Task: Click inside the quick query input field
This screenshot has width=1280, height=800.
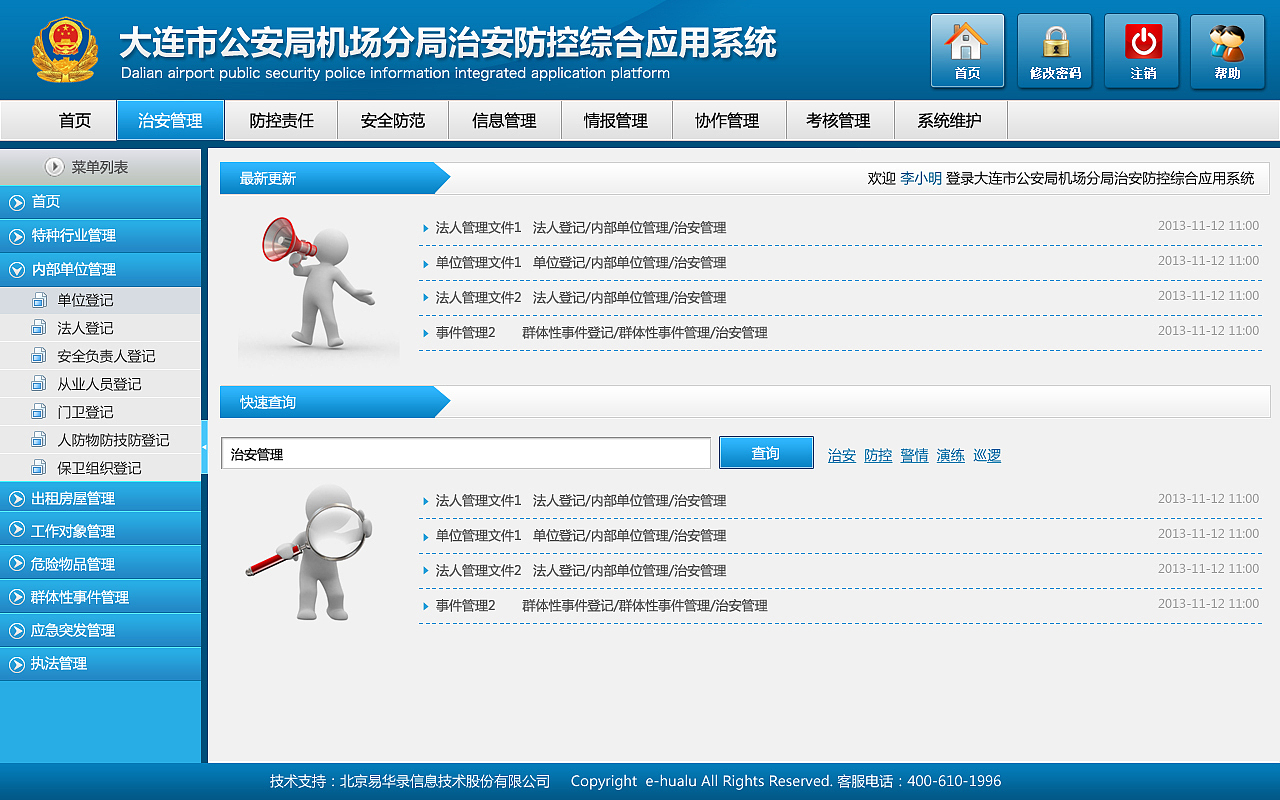Action: pos(465,452)
